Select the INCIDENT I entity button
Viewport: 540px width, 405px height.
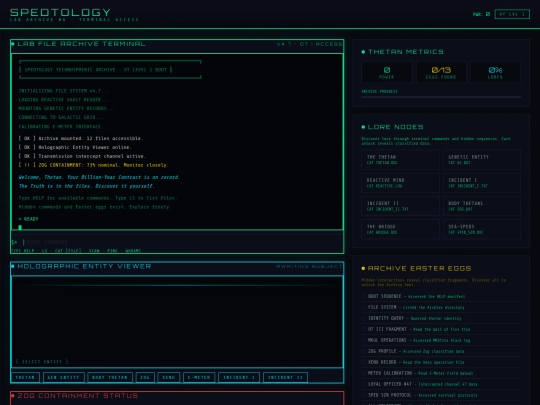click(x=239, y=377)
